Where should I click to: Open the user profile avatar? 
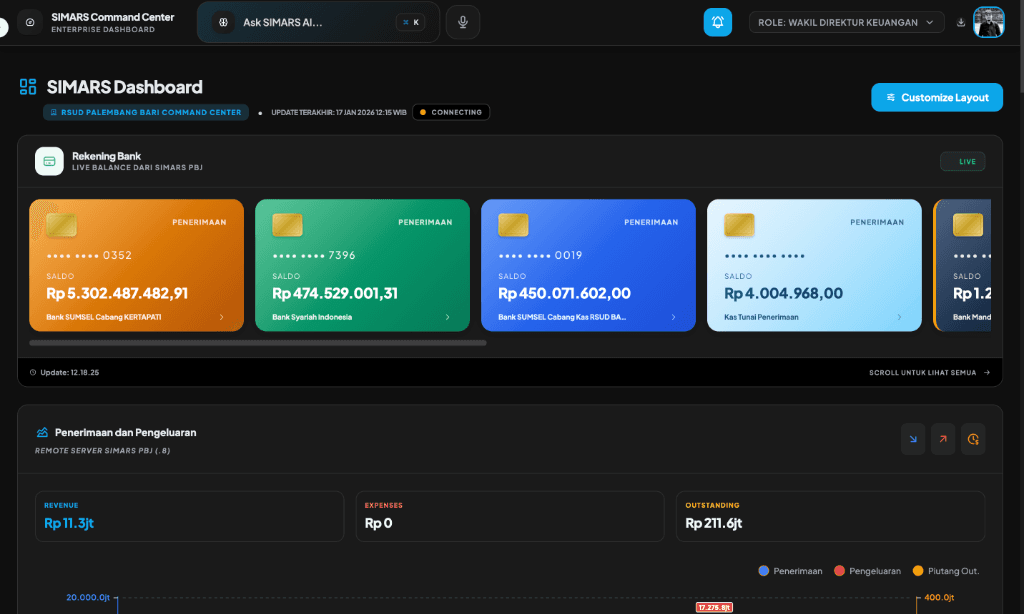[988, 22]
